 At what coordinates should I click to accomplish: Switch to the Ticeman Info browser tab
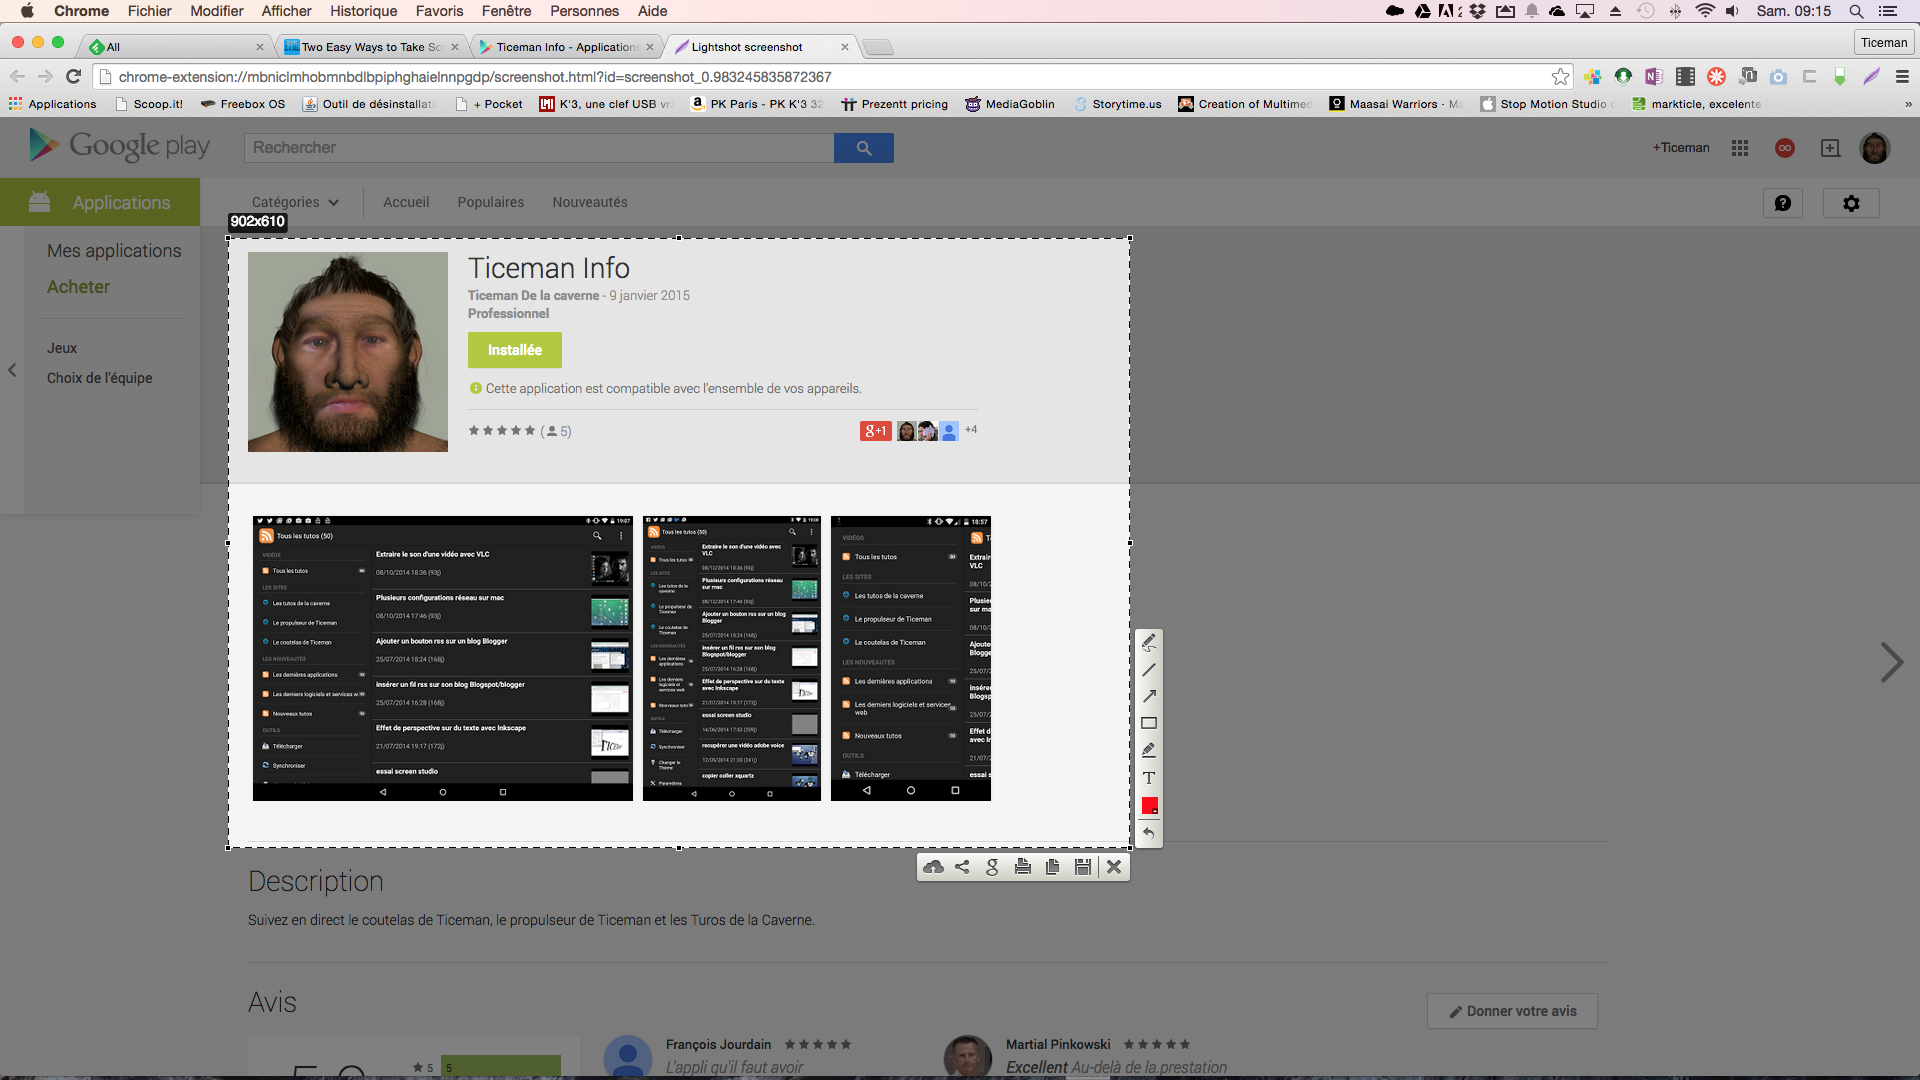(567, 47)
